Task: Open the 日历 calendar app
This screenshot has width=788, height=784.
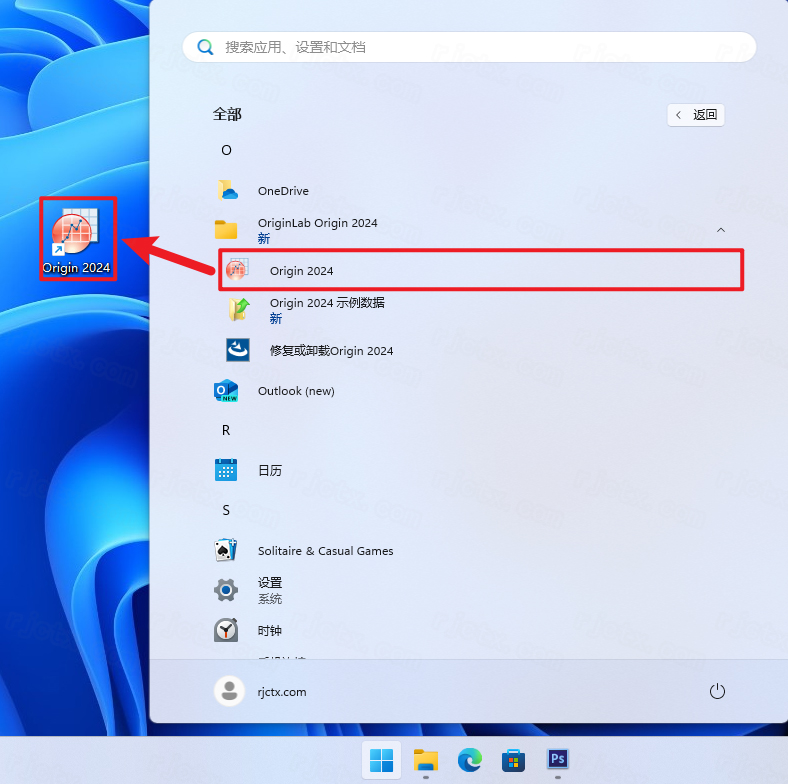Action: pyautogui.click(x=269, y=470)
